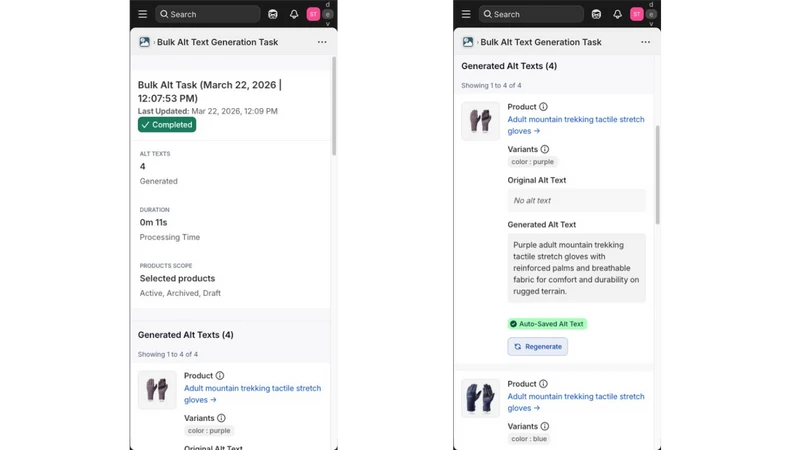Click the Completed status badge
Viewport: 800px width, 450px height.
[167, 124]
